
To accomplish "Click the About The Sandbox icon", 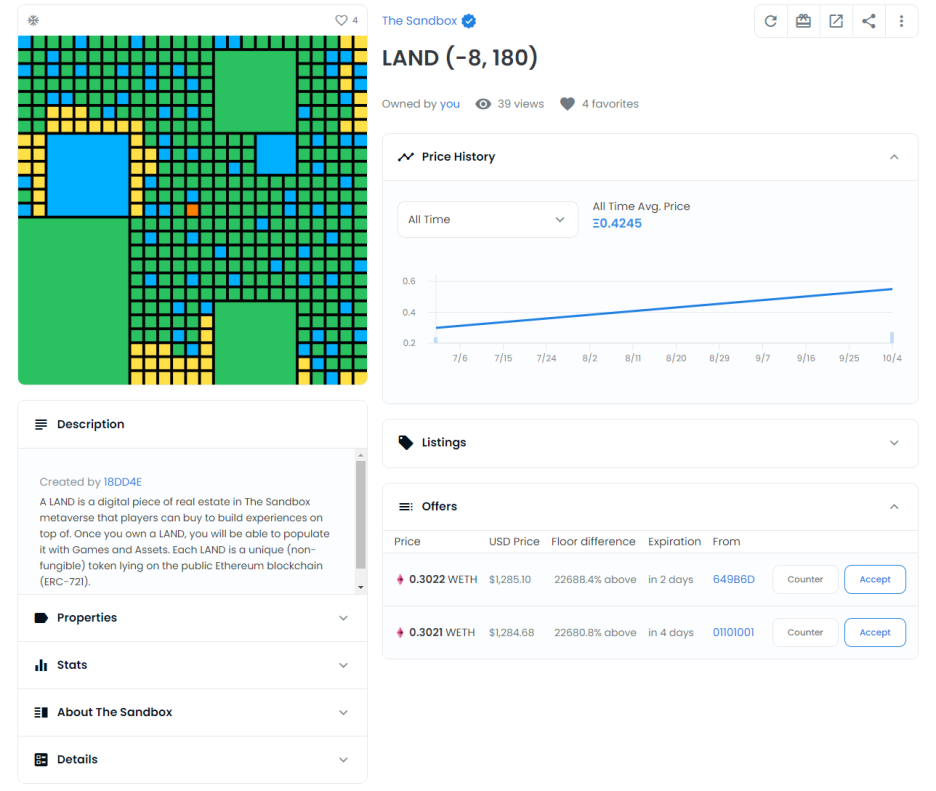I will click(41, 712).
